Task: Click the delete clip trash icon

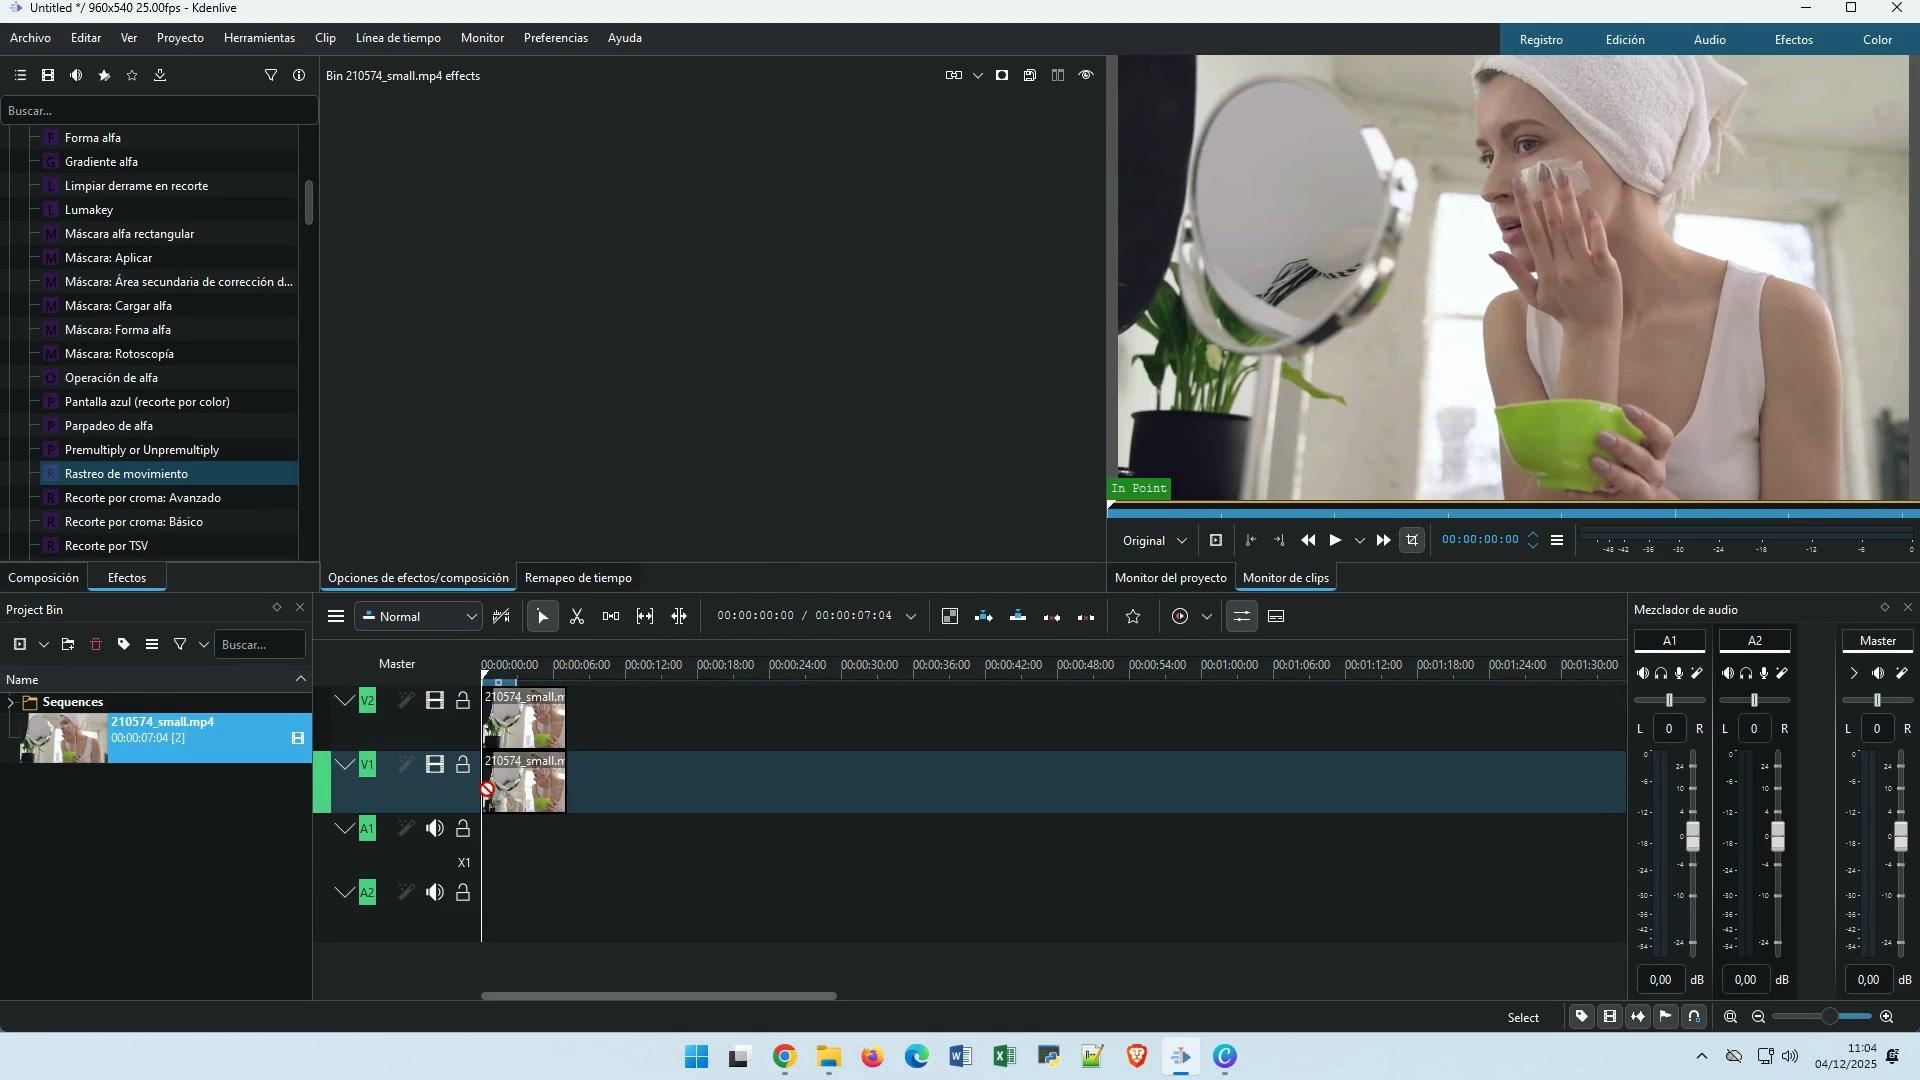Action: pyautogui.click(x=96, y=645)
